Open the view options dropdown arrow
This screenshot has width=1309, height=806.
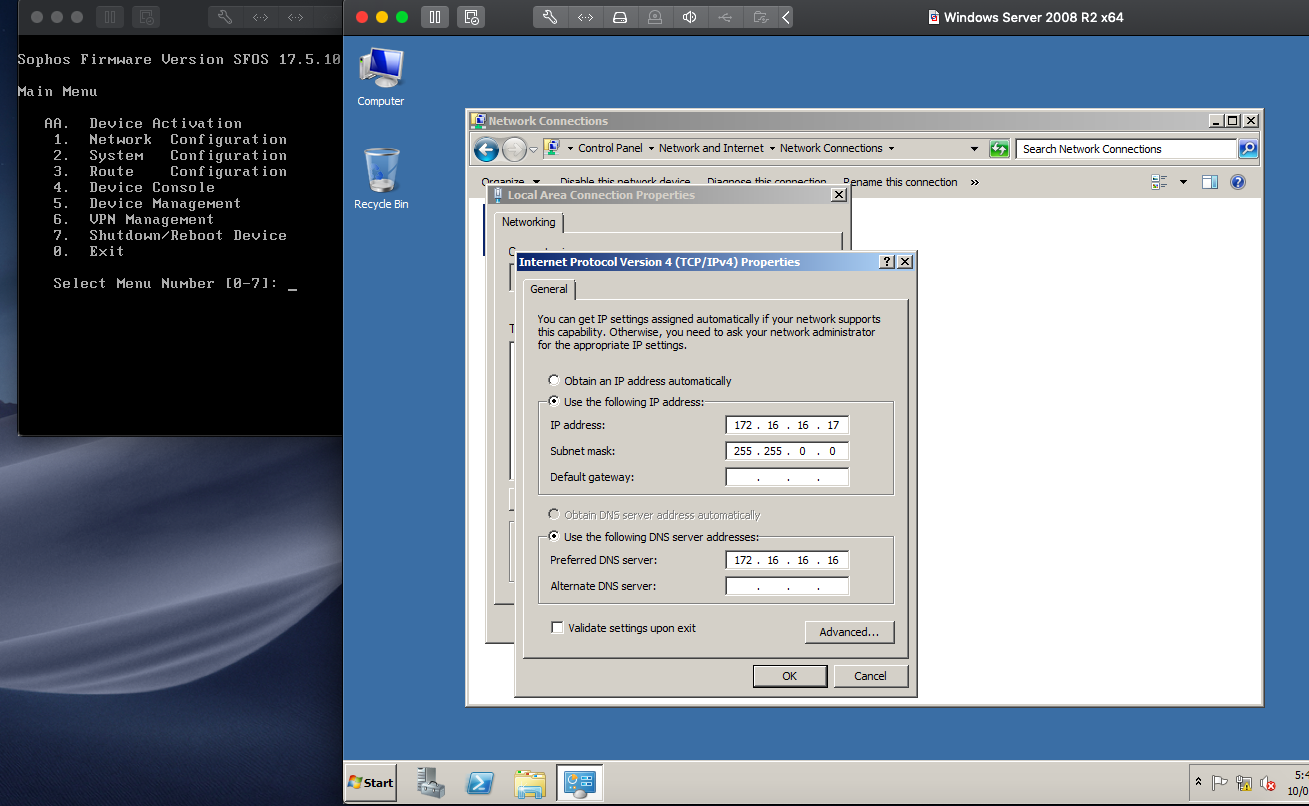[x=1183, y=182]
